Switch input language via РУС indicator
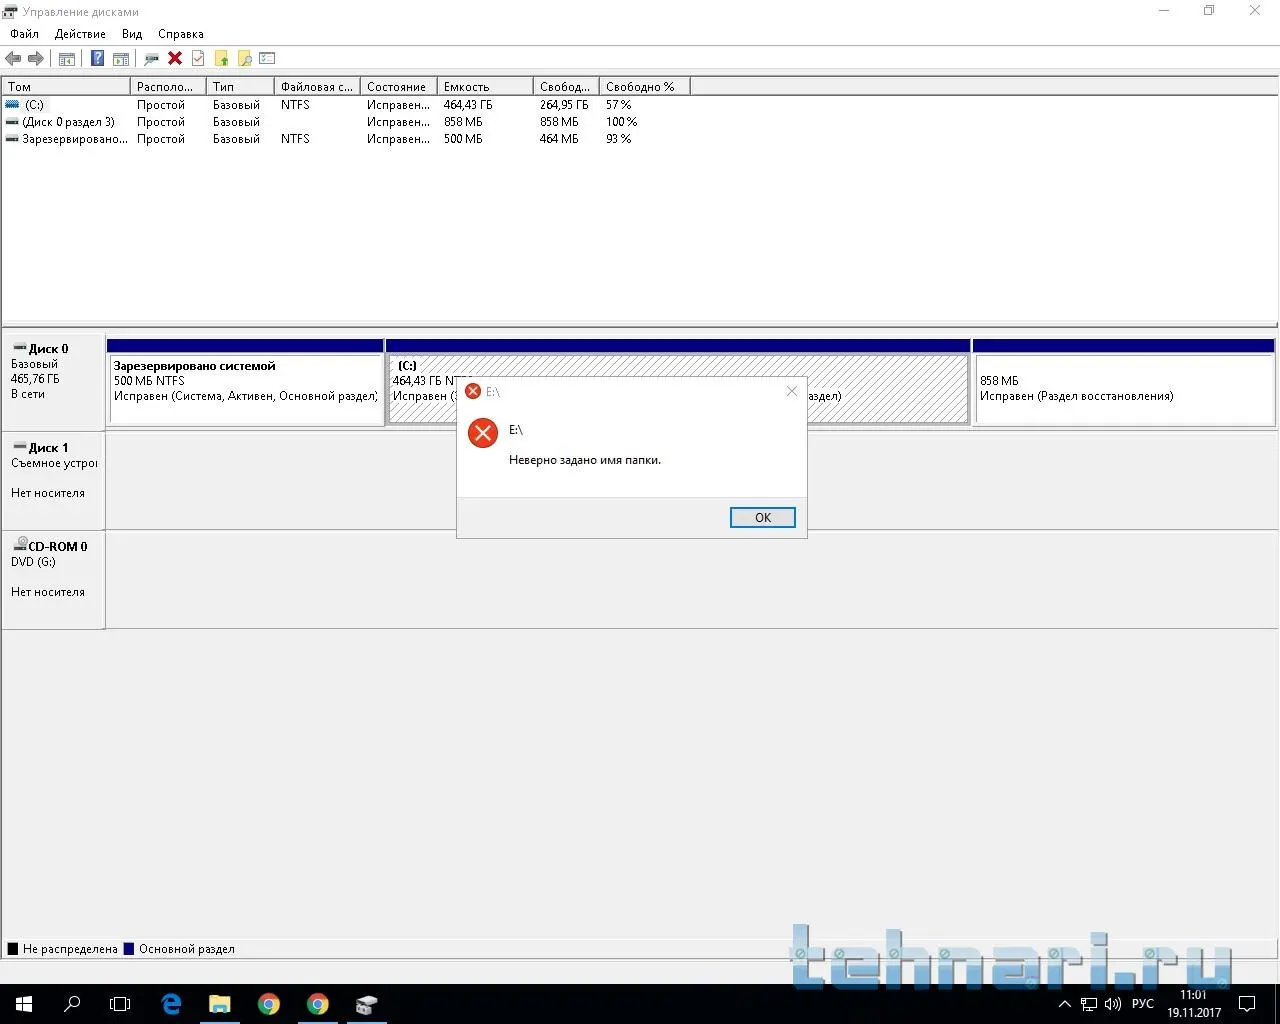This screenshot has width=1280, height=1024. click(1143, 1004)
